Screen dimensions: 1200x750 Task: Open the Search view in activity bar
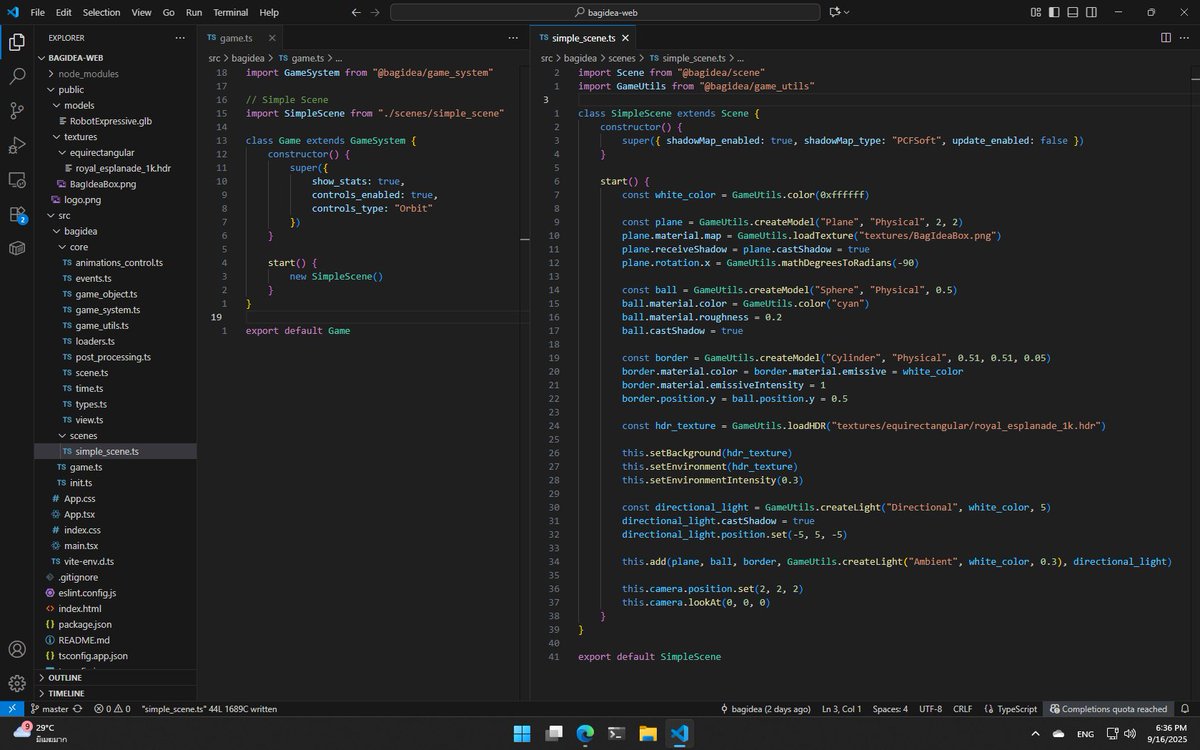click(x=17, y=76)
